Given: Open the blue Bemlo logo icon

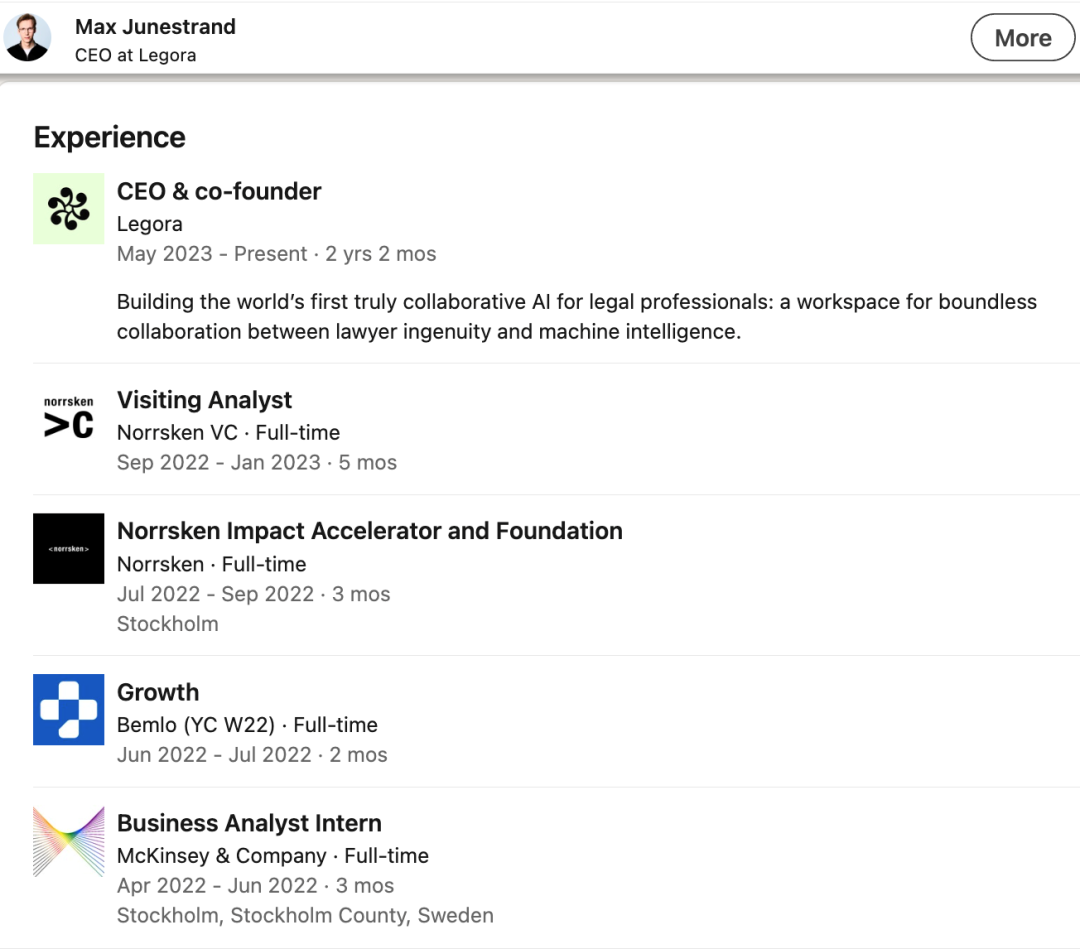Looking at the screenshot, I should [x=69, y=709].
